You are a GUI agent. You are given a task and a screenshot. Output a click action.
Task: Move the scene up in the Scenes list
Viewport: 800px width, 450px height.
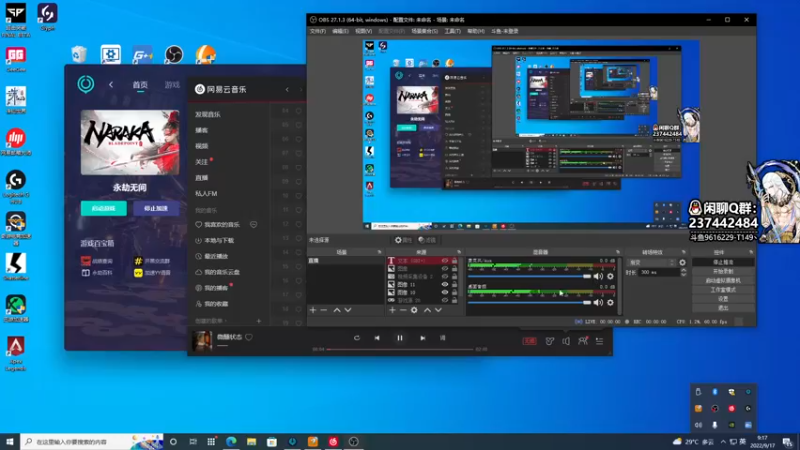coord(337,310)
